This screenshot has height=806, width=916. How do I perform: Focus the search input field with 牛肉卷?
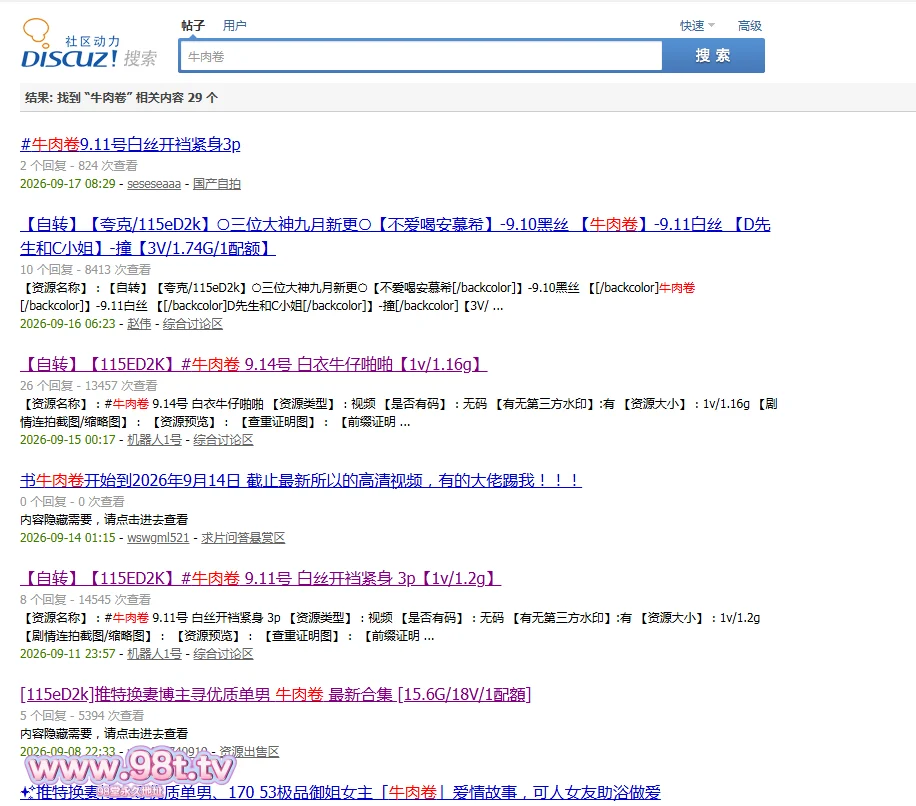421,56
